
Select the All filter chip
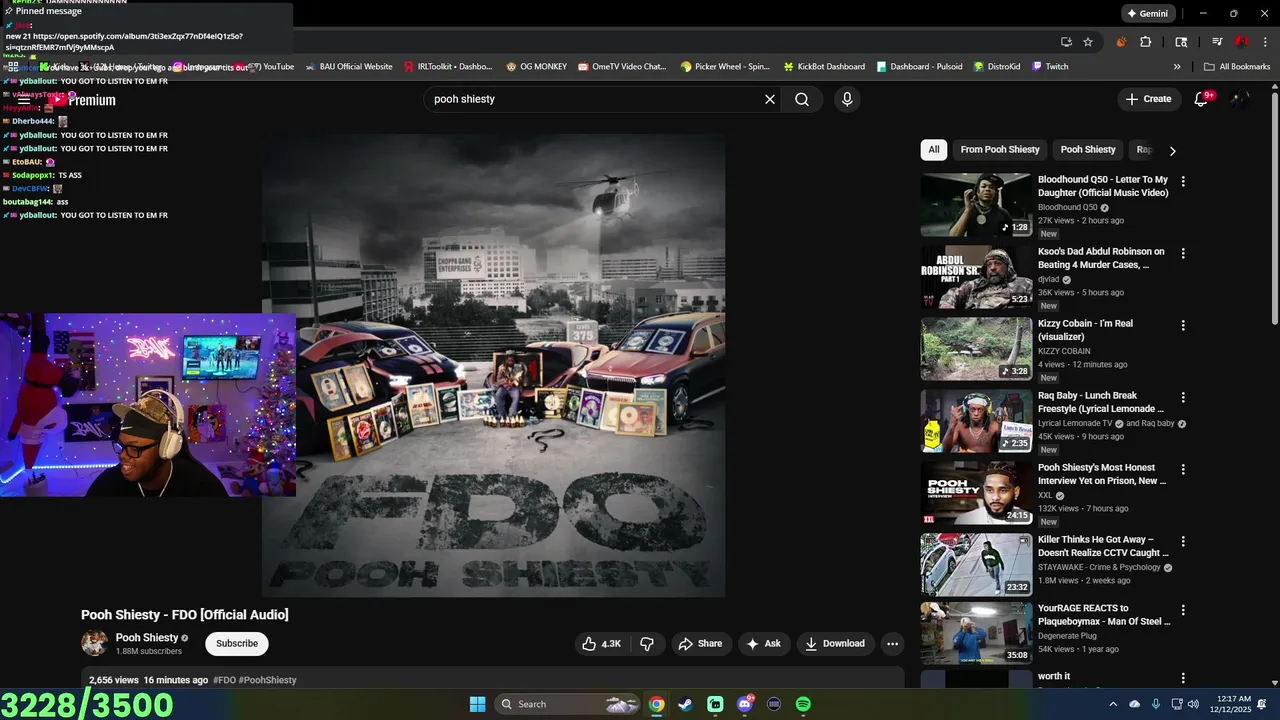pyautogui.click(x=933, y=150)
